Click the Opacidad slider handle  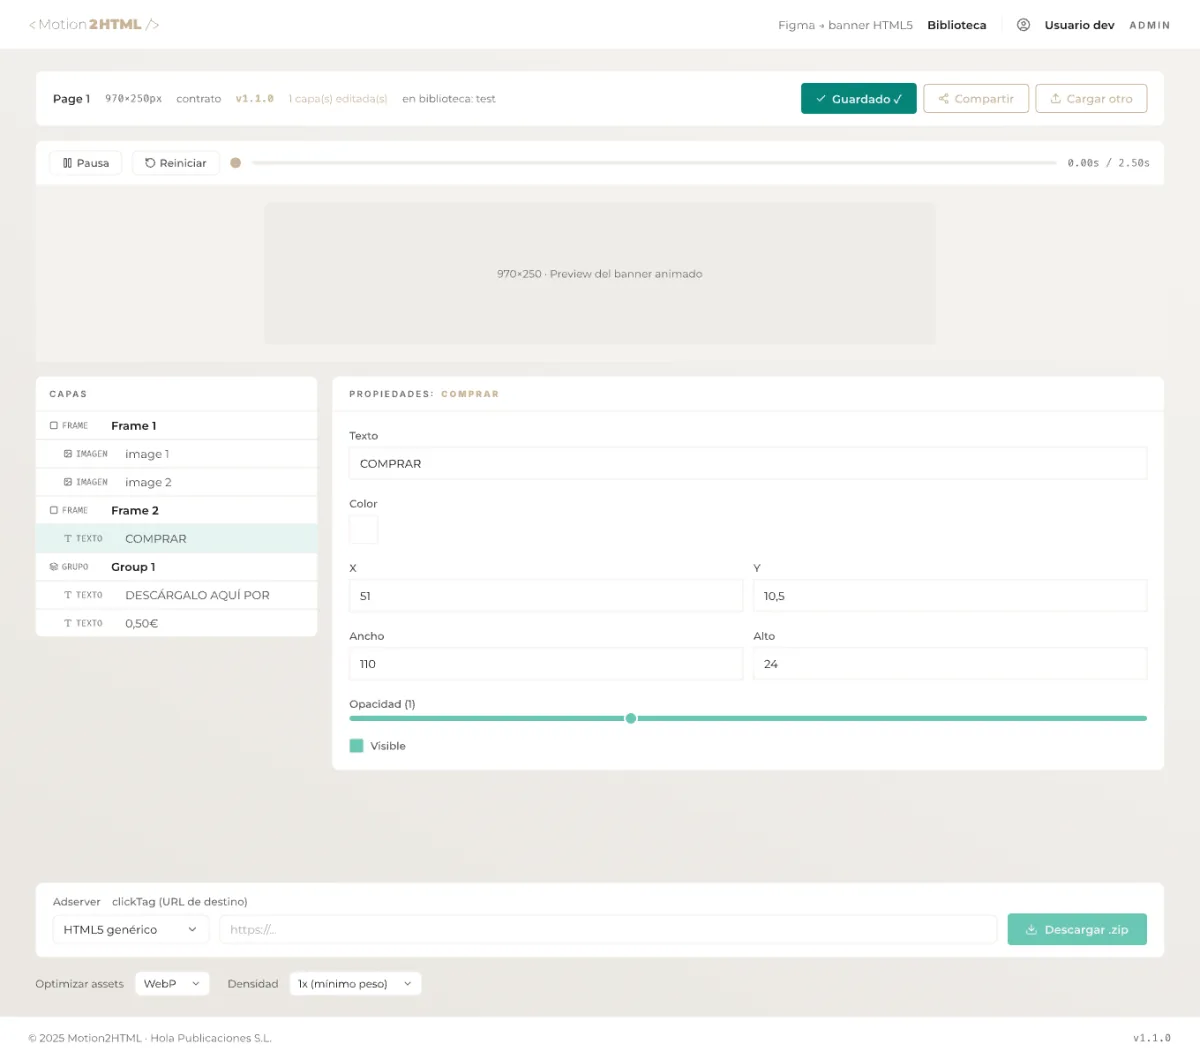(x=631, y=718)
